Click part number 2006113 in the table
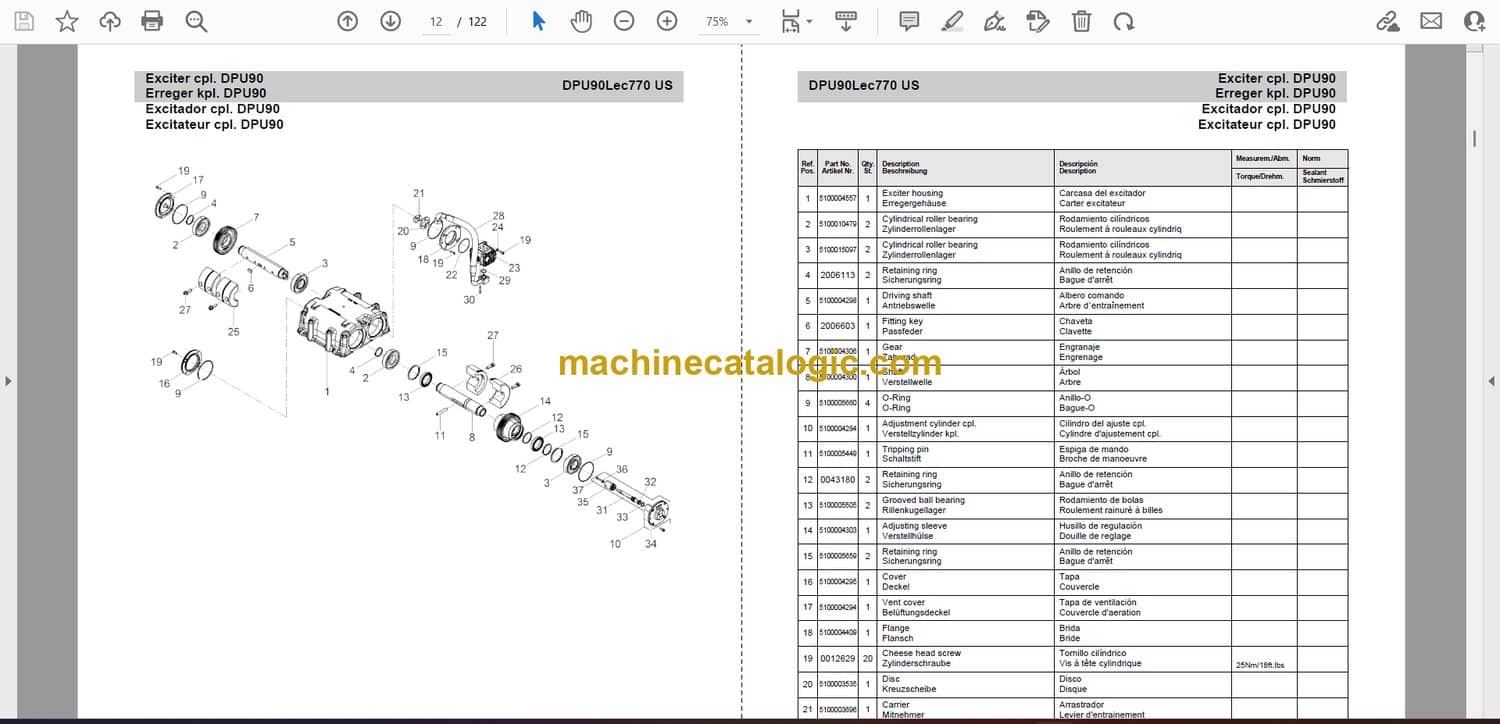This screenshot has width=1500, height=724. 838,275
